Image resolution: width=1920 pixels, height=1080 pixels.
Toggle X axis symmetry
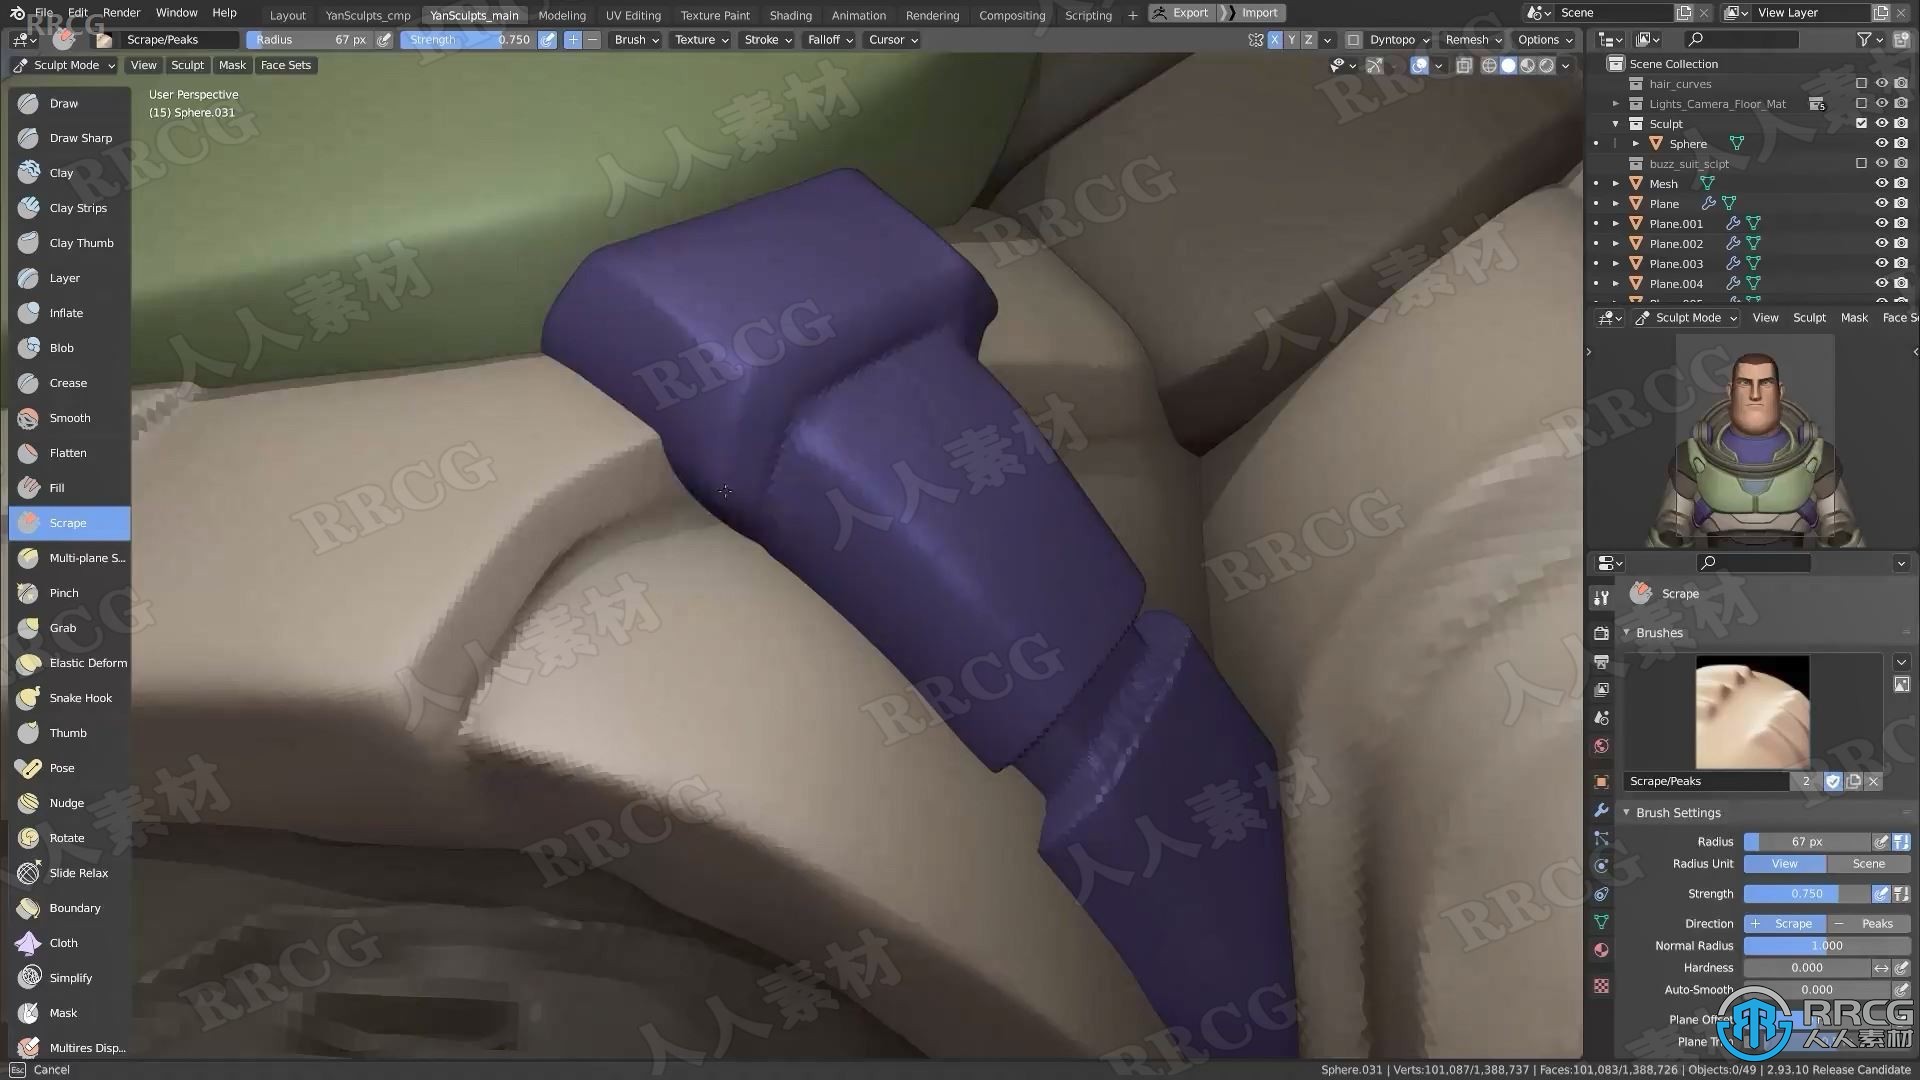pyautogui.click(x=1274, y=40)
